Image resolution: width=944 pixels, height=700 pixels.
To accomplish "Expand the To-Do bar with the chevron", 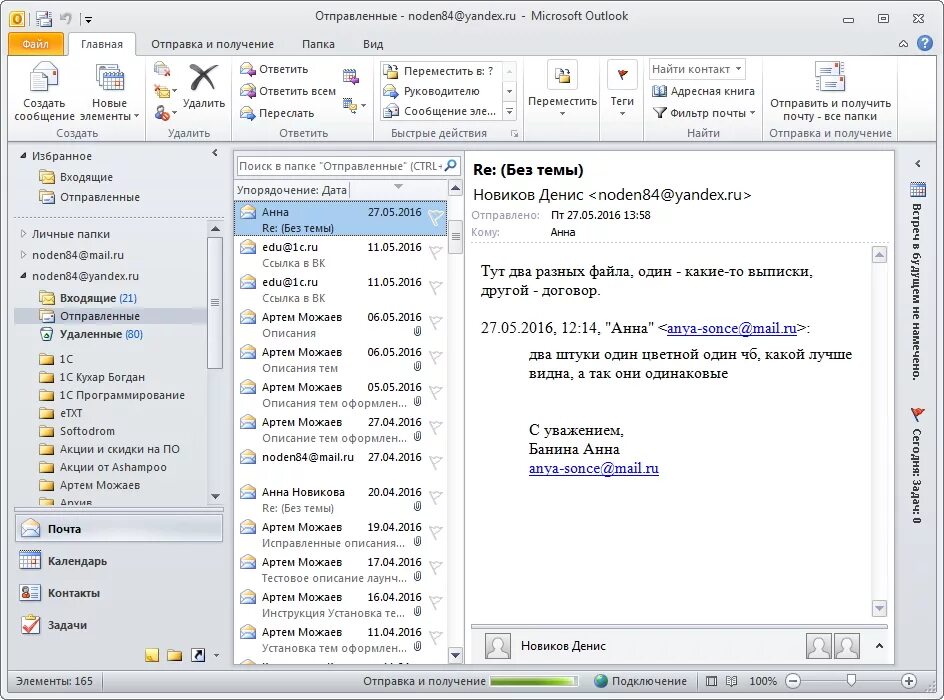I will point(918,163).
